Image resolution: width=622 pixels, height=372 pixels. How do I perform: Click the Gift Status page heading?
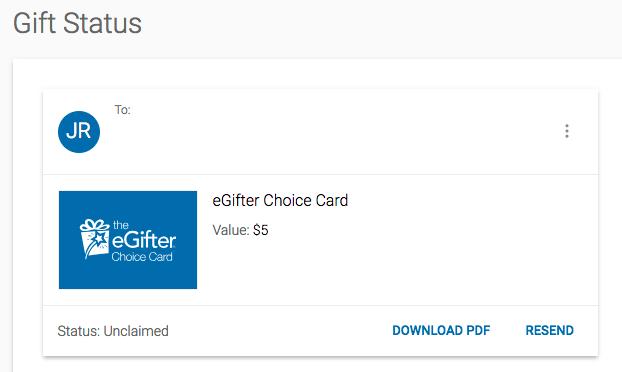tap(77, 23)
